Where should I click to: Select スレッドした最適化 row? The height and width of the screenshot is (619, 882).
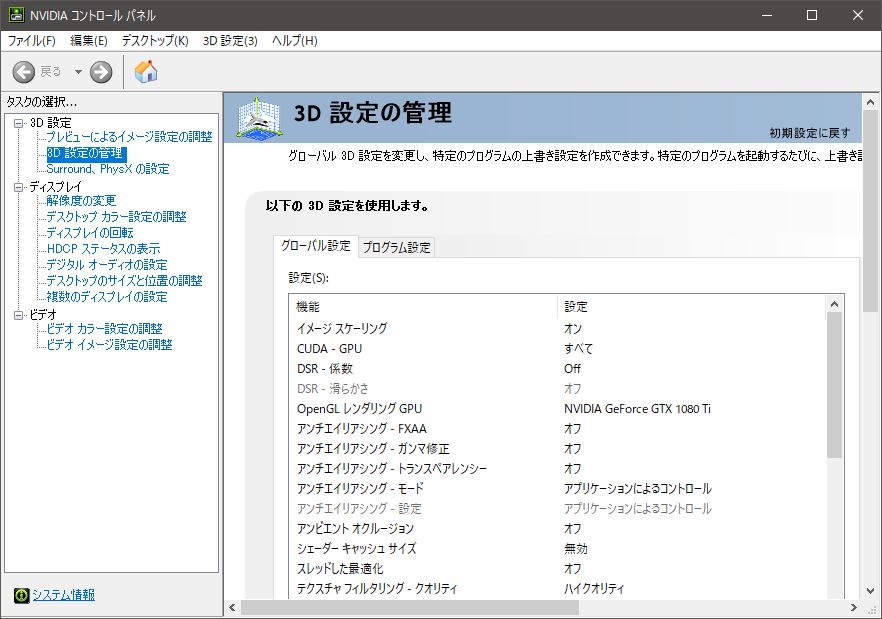[x=557, y=569]
